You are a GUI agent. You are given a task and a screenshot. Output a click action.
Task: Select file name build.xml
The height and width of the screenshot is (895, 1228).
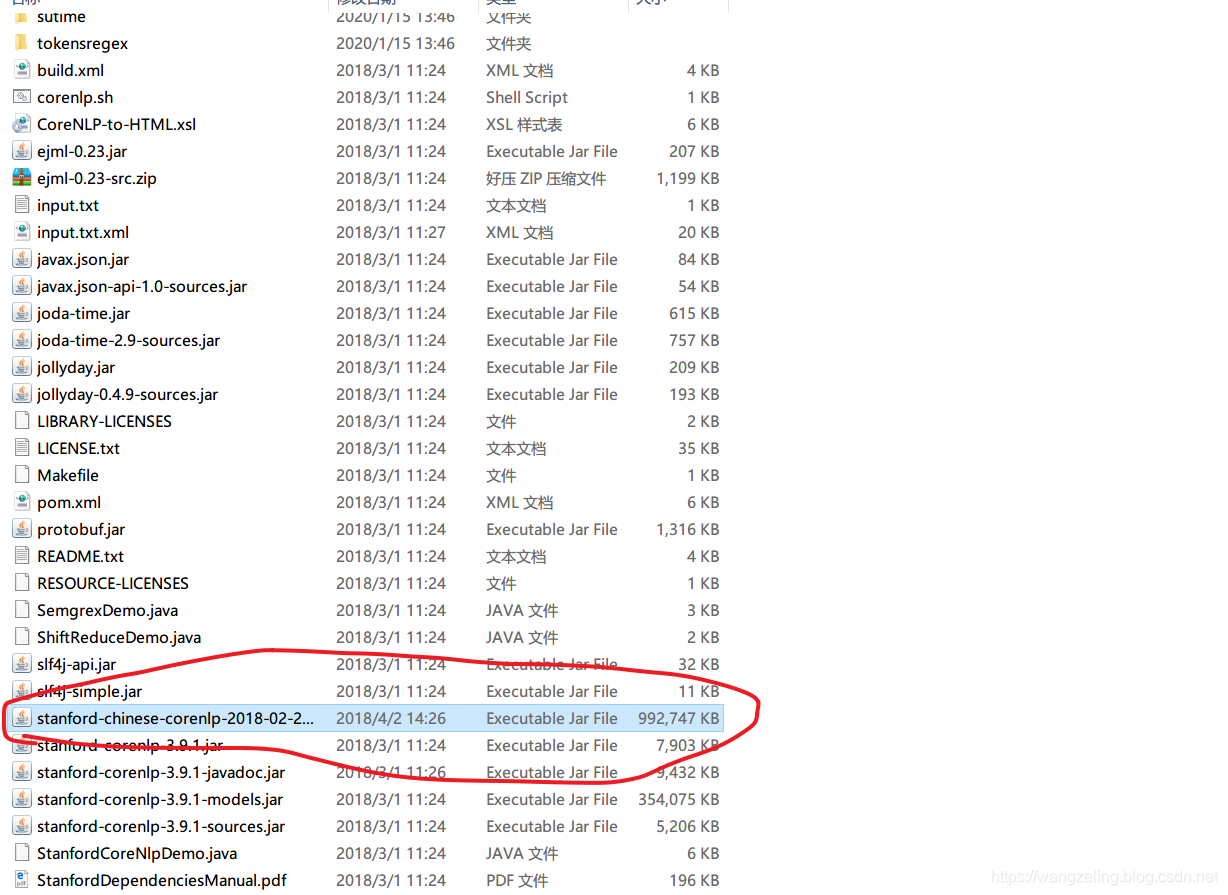(70, 71)
